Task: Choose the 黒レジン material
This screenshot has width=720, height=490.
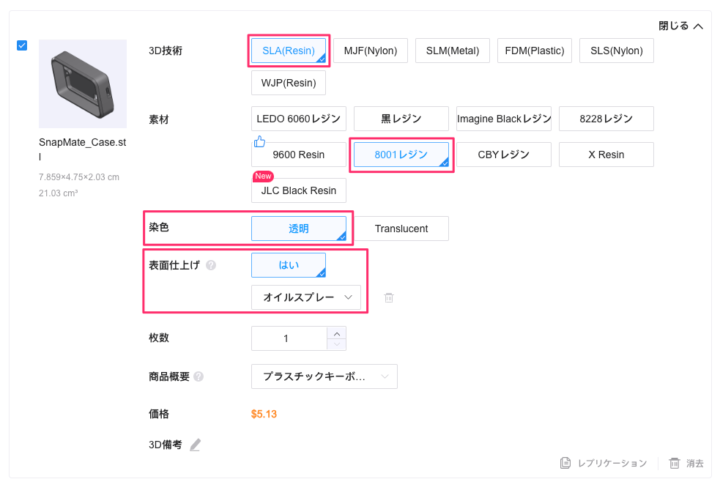Action: click(401, 118)
